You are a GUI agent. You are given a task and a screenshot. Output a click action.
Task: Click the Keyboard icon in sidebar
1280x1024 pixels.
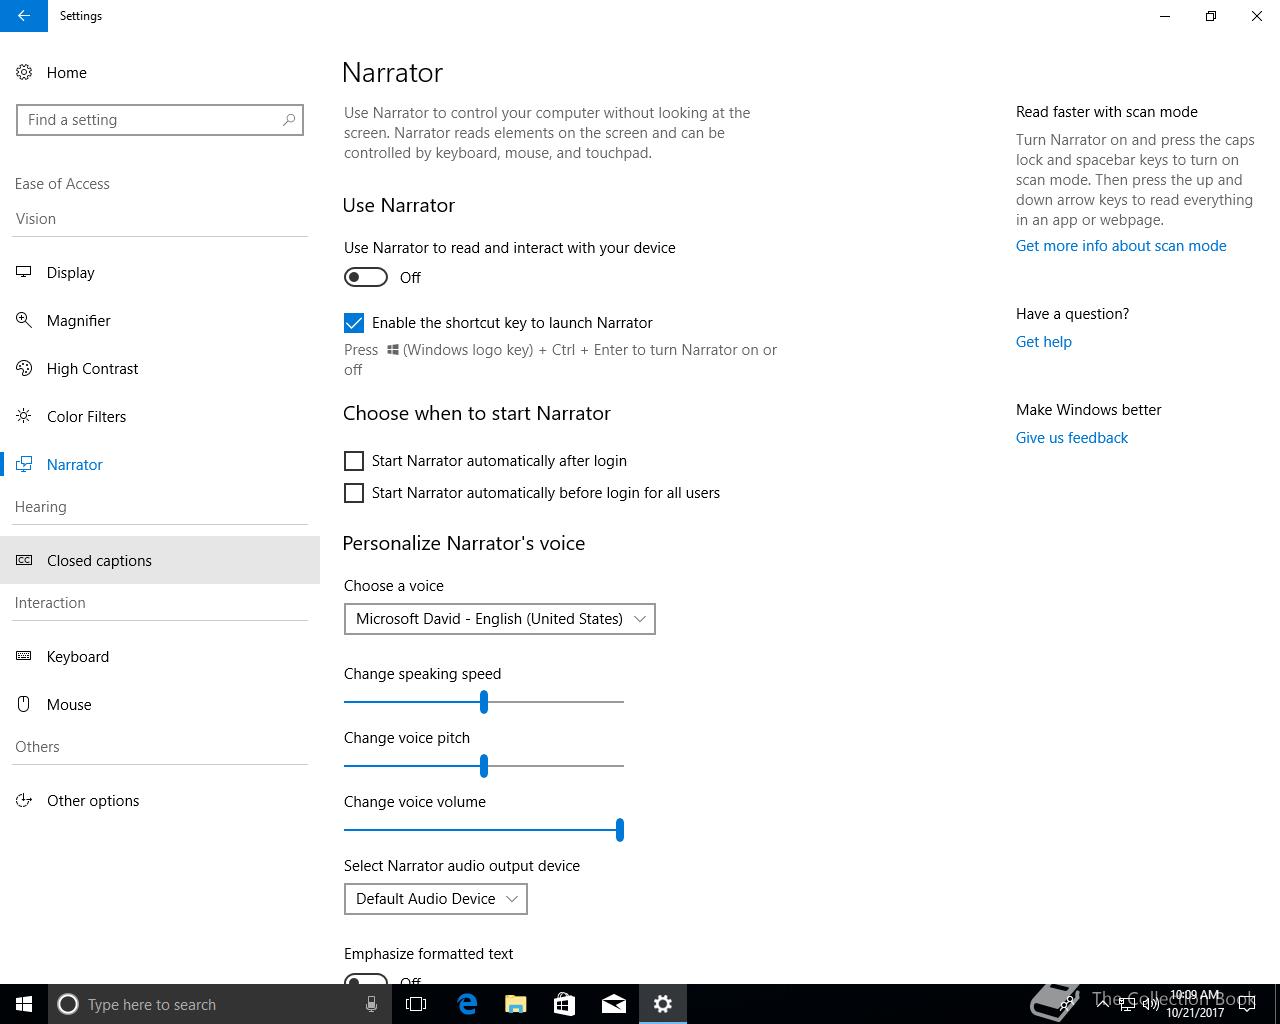24,656
